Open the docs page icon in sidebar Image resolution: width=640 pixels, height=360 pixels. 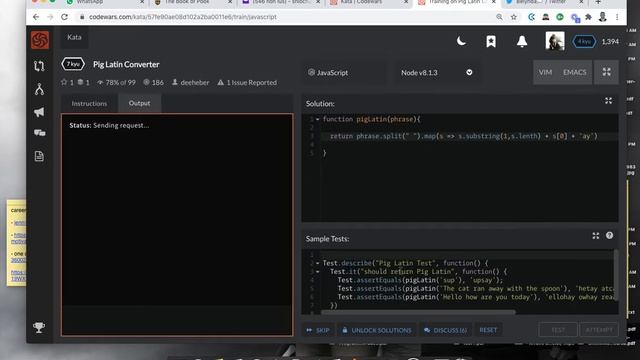pyautogui.click(x=39, y=156)
